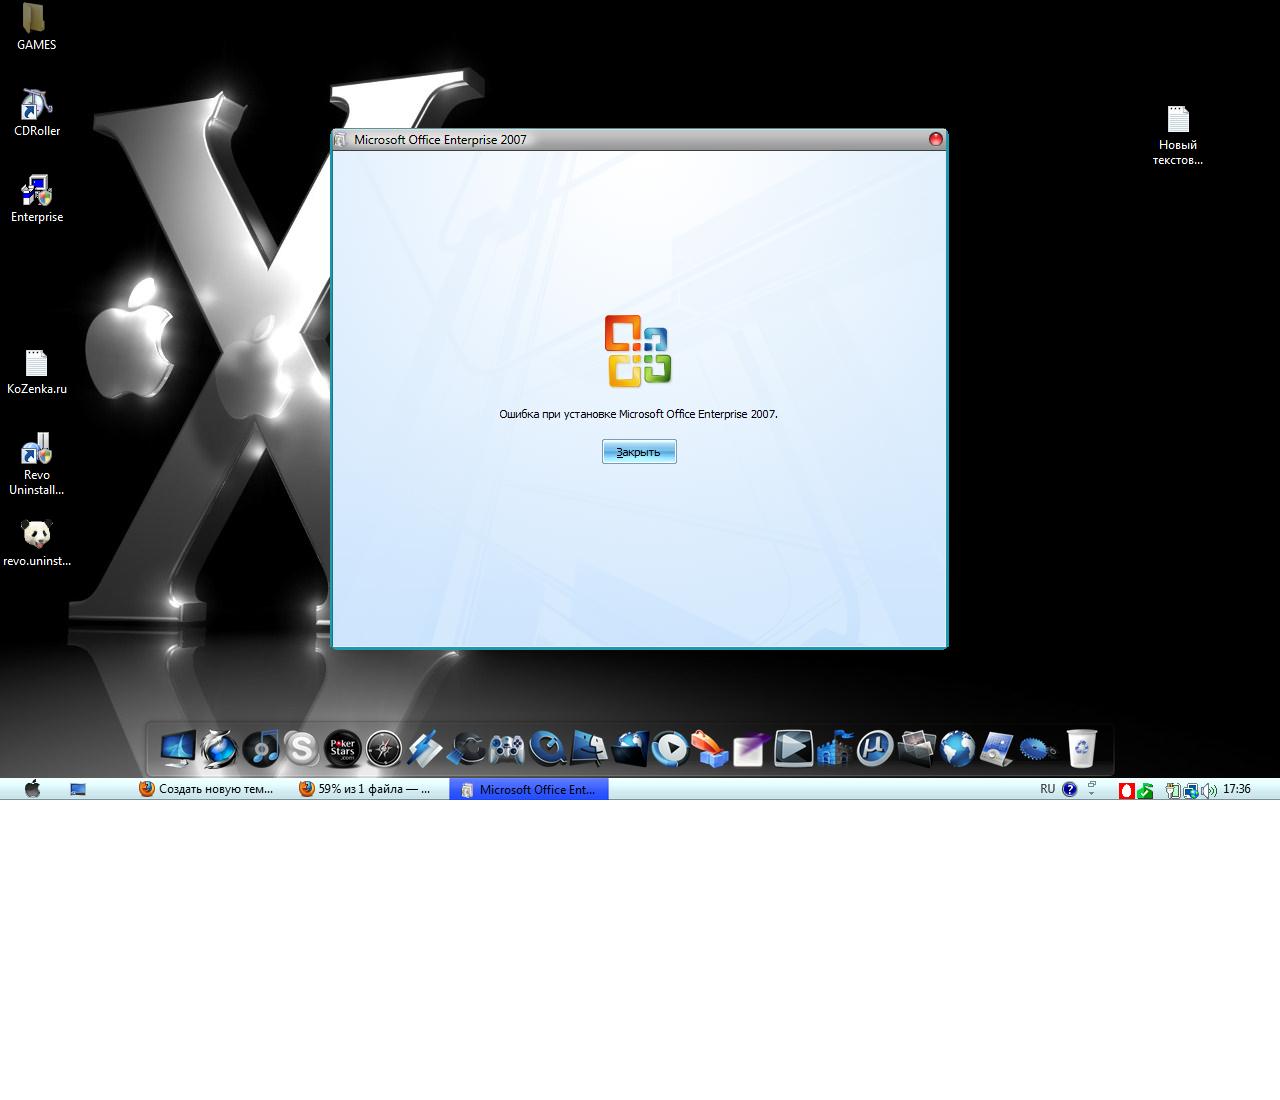Screen dimensions: 1280x1100
Task: Click the Office installation error message text
Action: [639, 414]
